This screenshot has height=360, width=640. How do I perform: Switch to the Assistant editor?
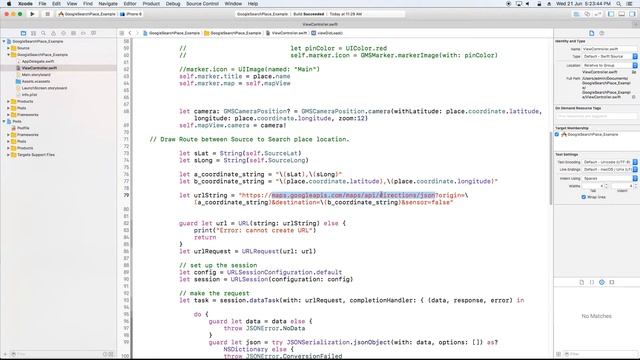click(x=587, y=14)
